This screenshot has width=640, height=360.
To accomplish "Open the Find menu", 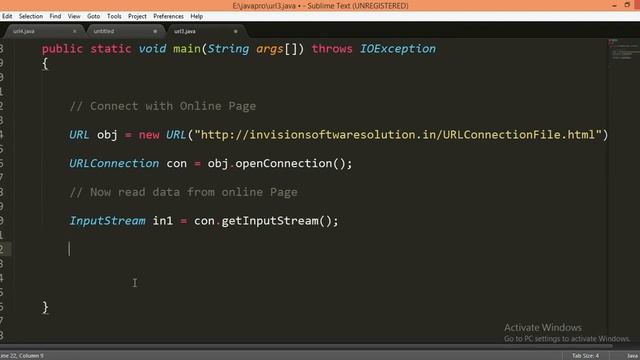I will tap(55, 16).
